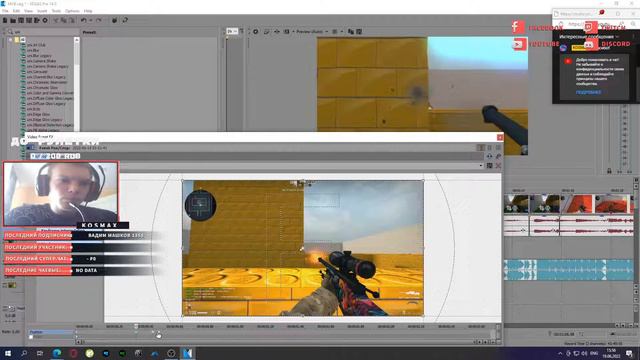Open the File menu
Viewport: 640px width, 360px height.
[5, 11]
